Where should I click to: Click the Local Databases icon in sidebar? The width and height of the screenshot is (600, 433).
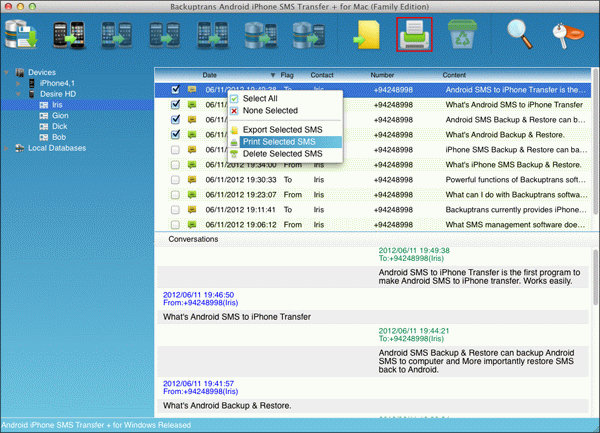(x=20, y=148)
